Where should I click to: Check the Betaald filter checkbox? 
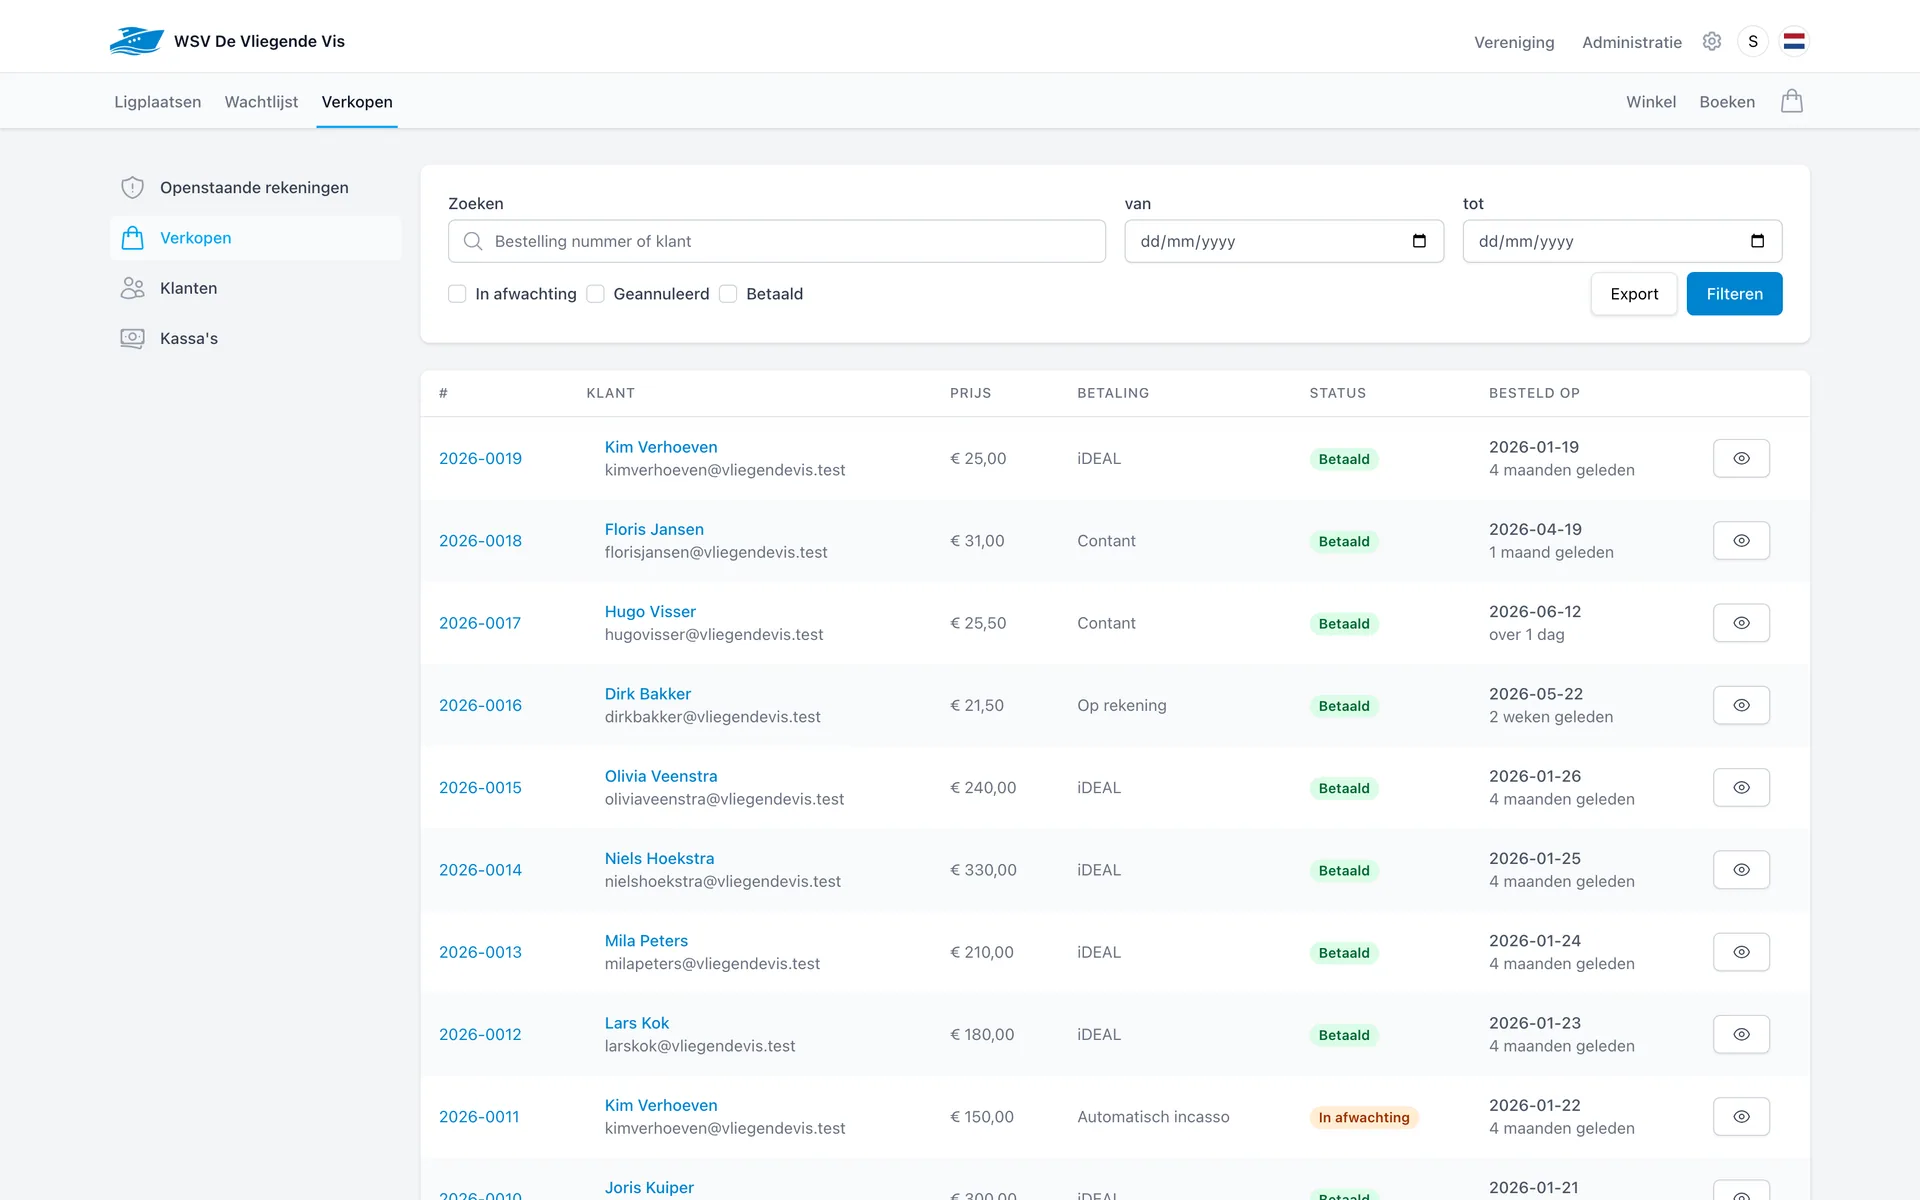click(x=728, y=294)
